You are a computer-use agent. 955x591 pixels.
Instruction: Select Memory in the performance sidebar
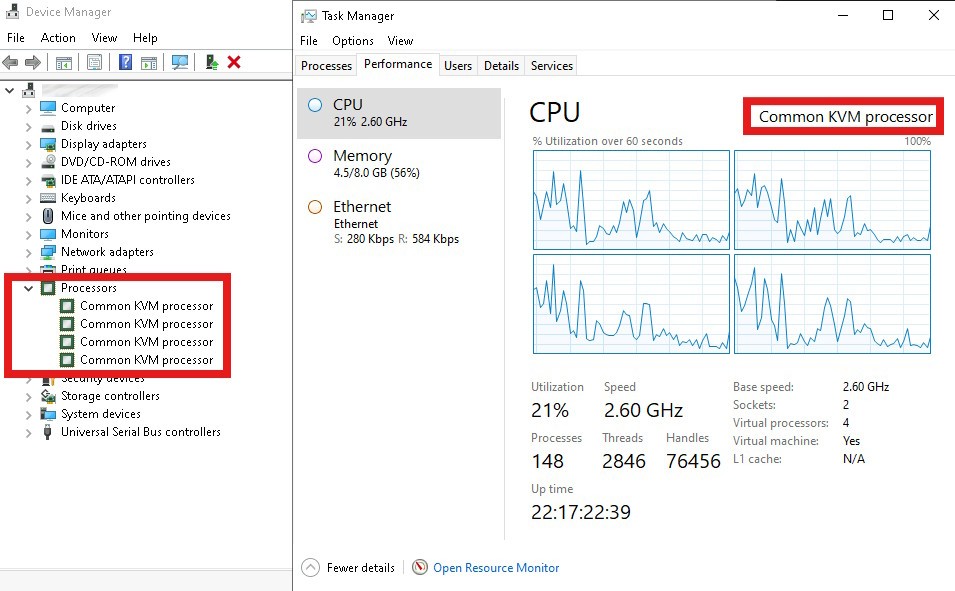[x=362, y=156]
